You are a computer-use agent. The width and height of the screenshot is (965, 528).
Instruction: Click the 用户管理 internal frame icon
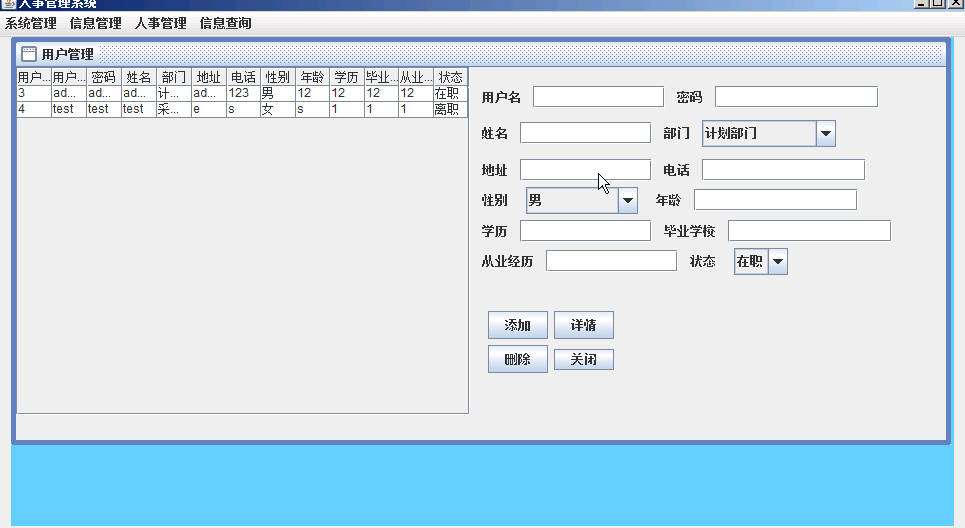coord(29,54)
